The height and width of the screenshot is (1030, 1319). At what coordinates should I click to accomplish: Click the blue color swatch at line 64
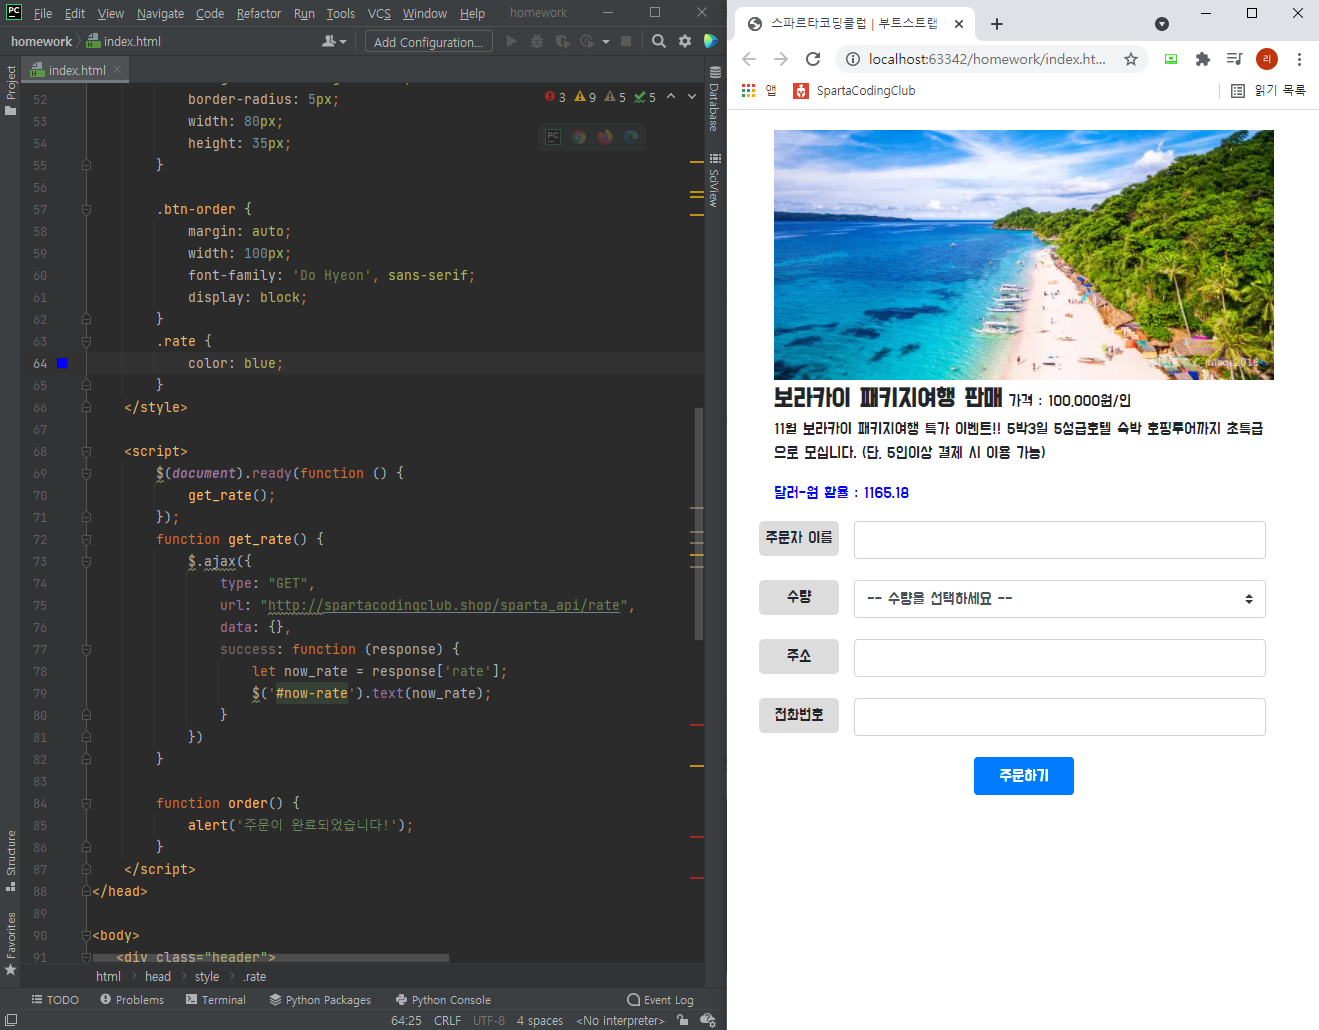click(x=62, y=363)
